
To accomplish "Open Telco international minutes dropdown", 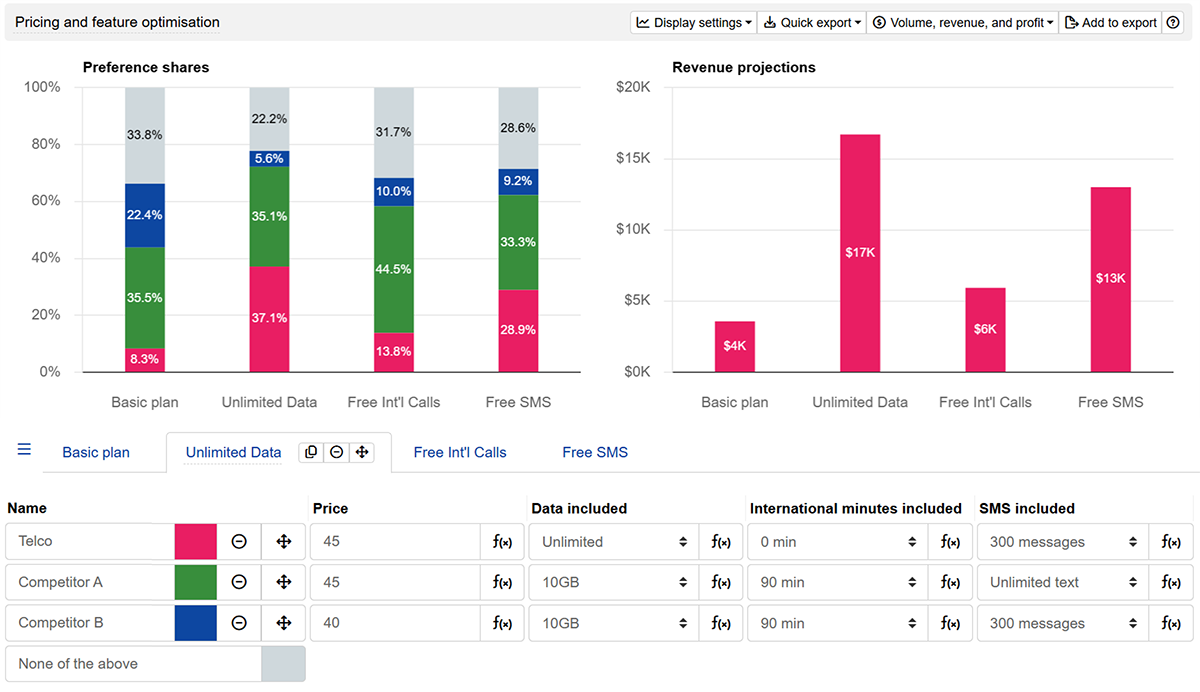I will pos(838,541).
